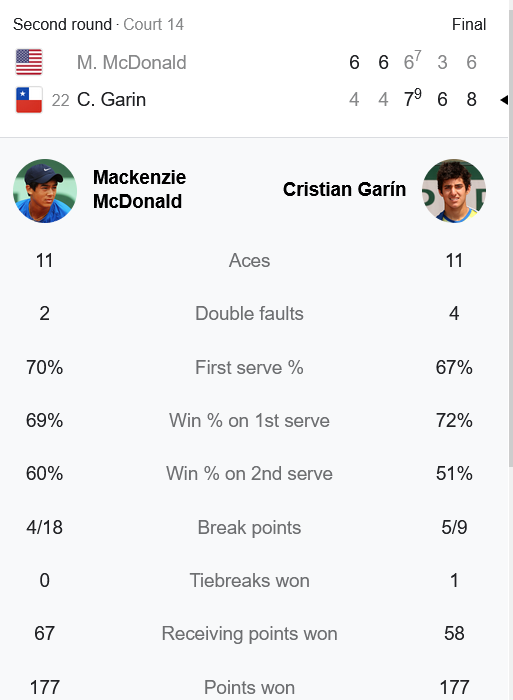
Task: Select M. McDonald in the scoreboard
Action: point(131,62)
